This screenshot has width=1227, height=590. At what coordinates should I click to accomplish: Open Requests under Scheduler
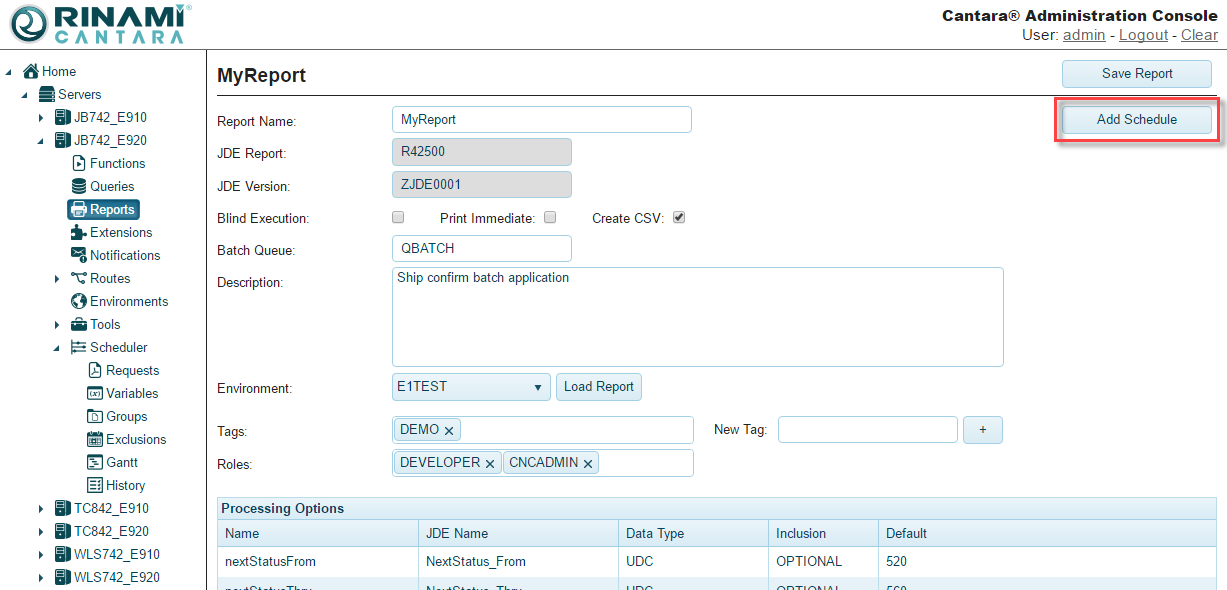tap(132, 370)
